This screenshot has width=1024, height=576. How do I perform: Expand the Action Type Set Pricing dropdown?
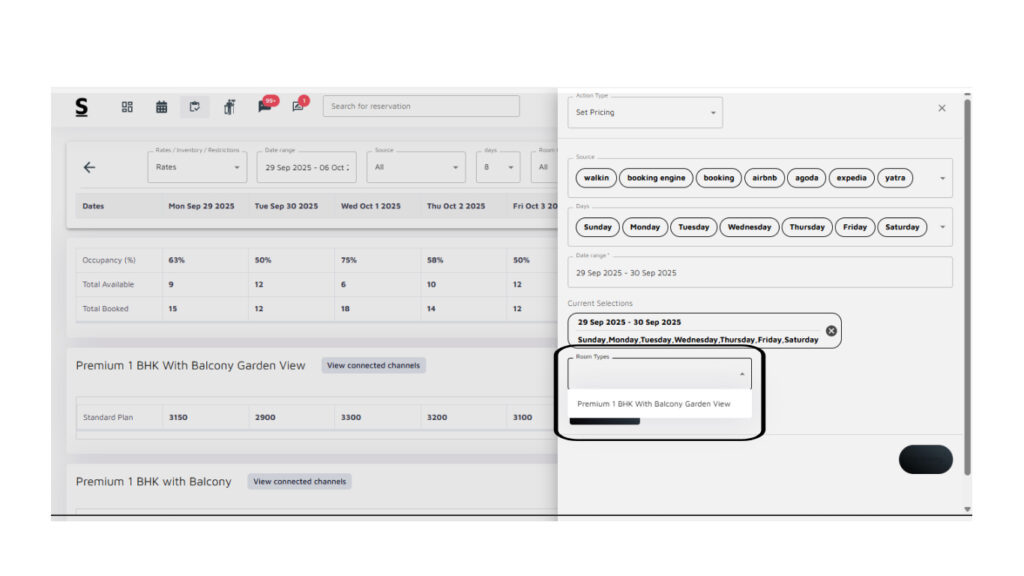click(713, 113)
